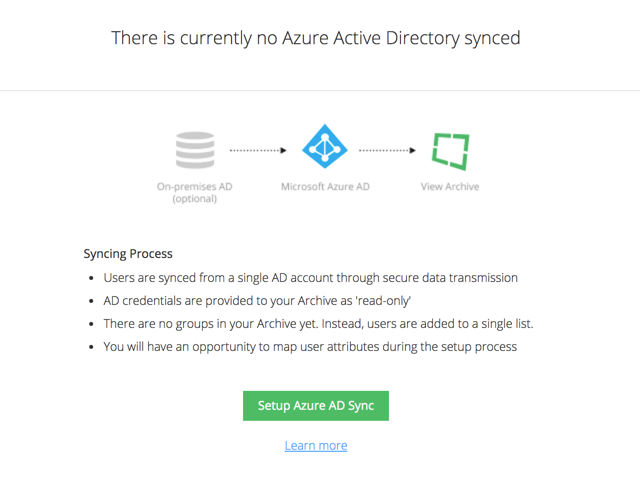Click the horizontal divider under the title
640x480 pixels.
pyautogui.click(x=320, y=90)
